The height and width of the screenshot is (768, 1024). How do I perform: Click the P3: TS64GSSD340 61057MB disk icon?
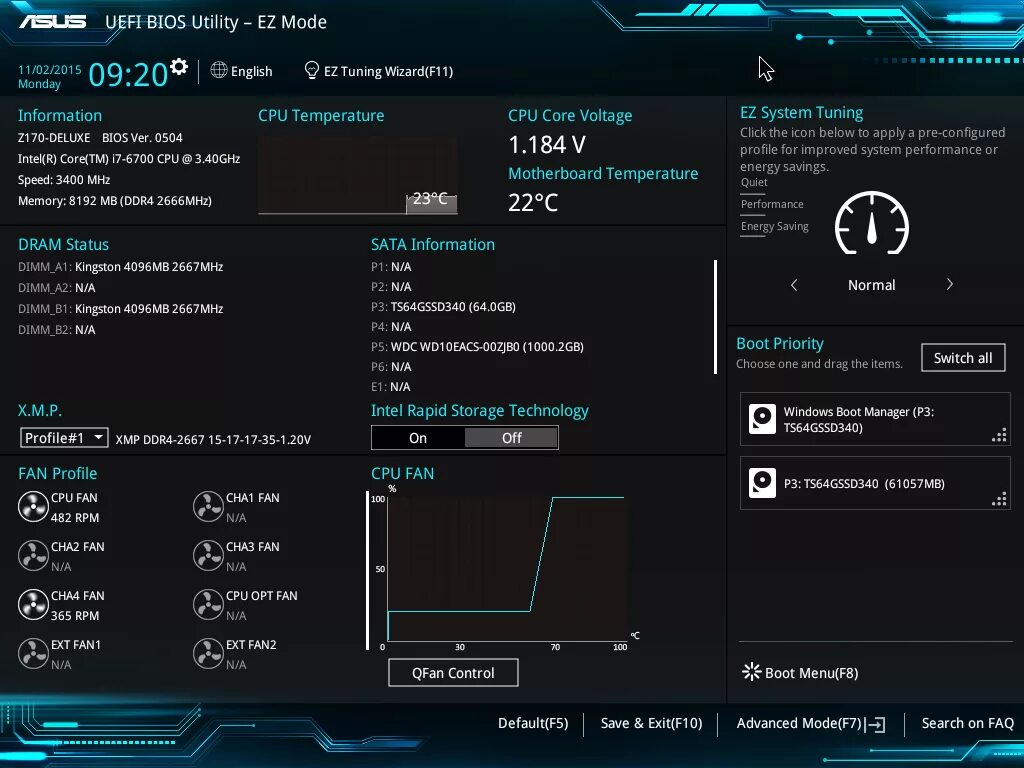[762, 483]
